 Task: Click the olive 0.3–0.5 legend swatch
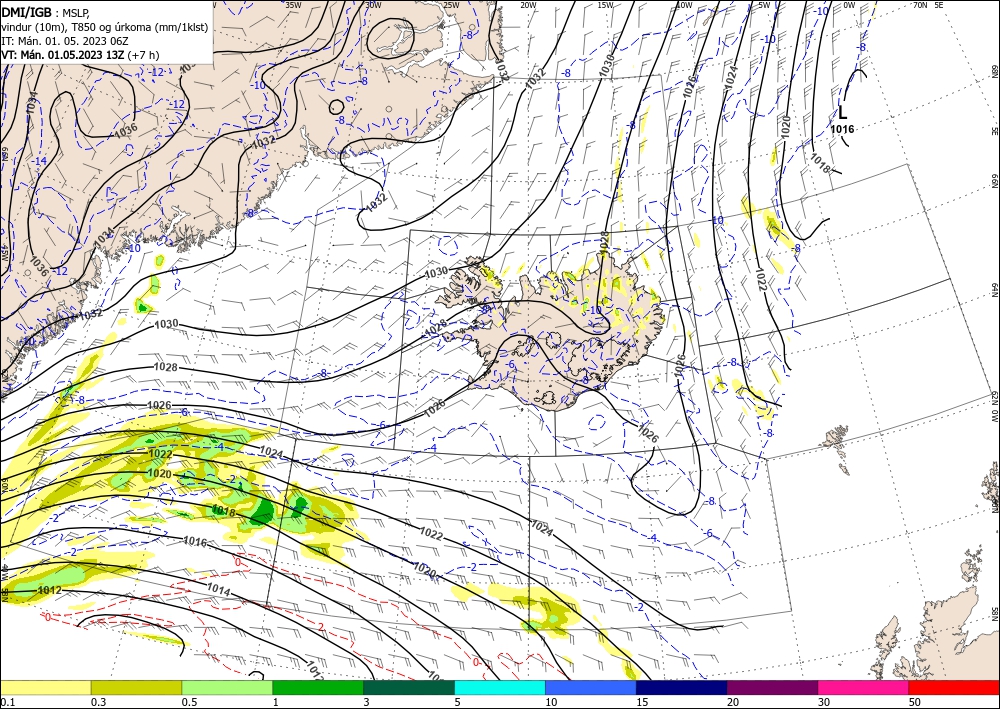tap(136, 687)
